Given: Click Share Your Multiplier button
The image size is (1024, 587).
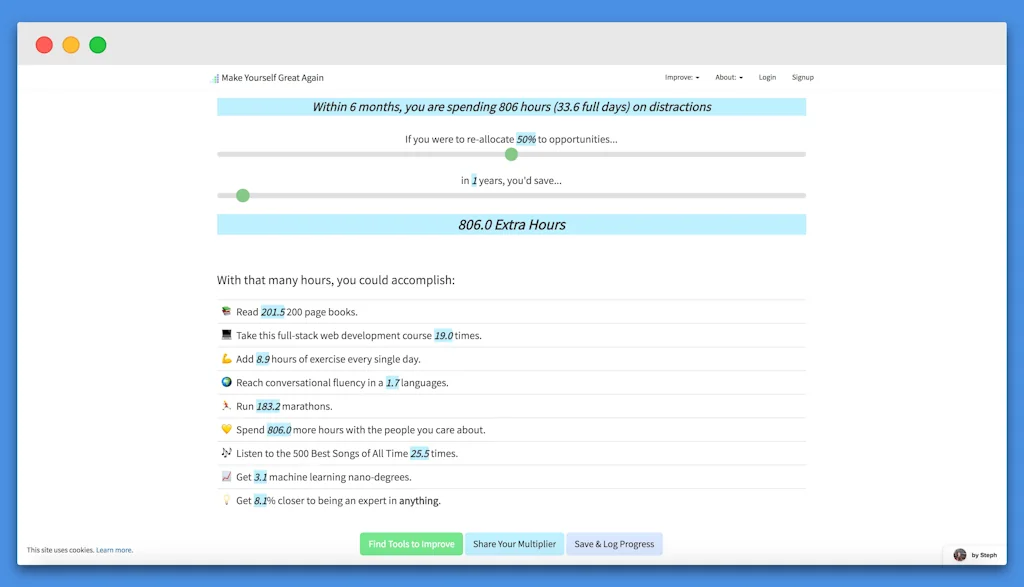Looking at the screenshot, I should coord(514,544).
